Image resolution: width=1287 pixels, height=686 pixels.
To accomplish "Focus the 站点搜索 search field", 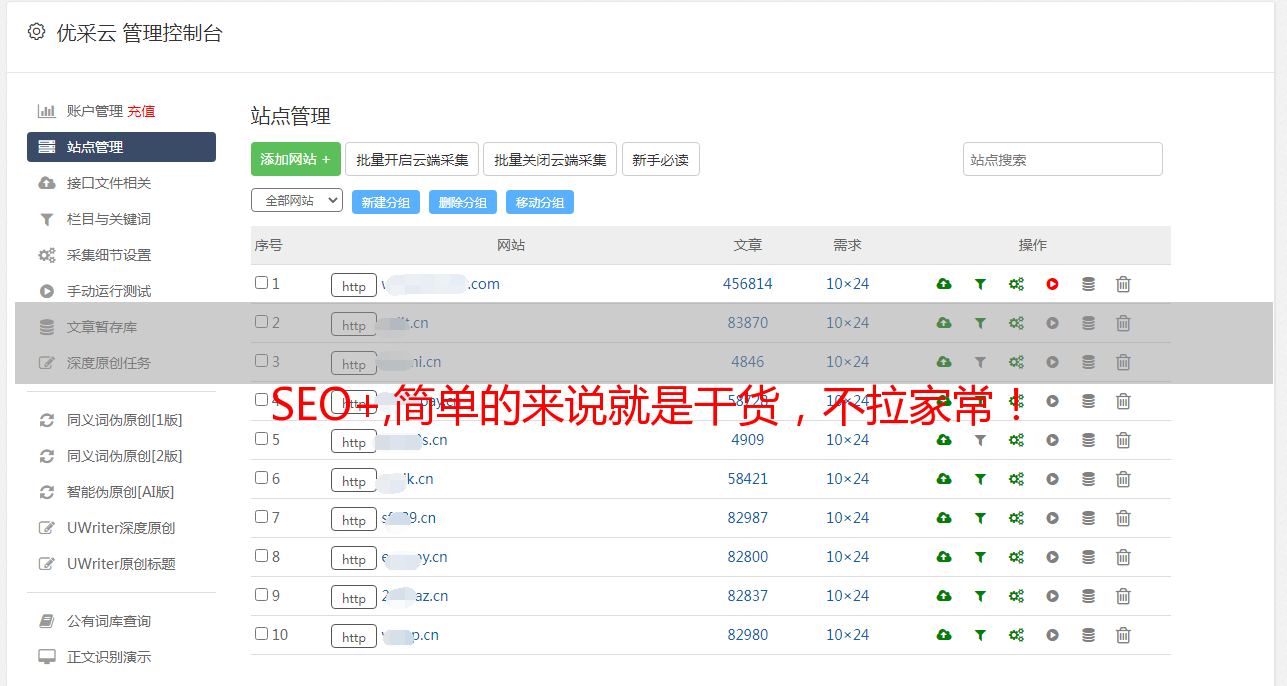I will (1063, 159).
